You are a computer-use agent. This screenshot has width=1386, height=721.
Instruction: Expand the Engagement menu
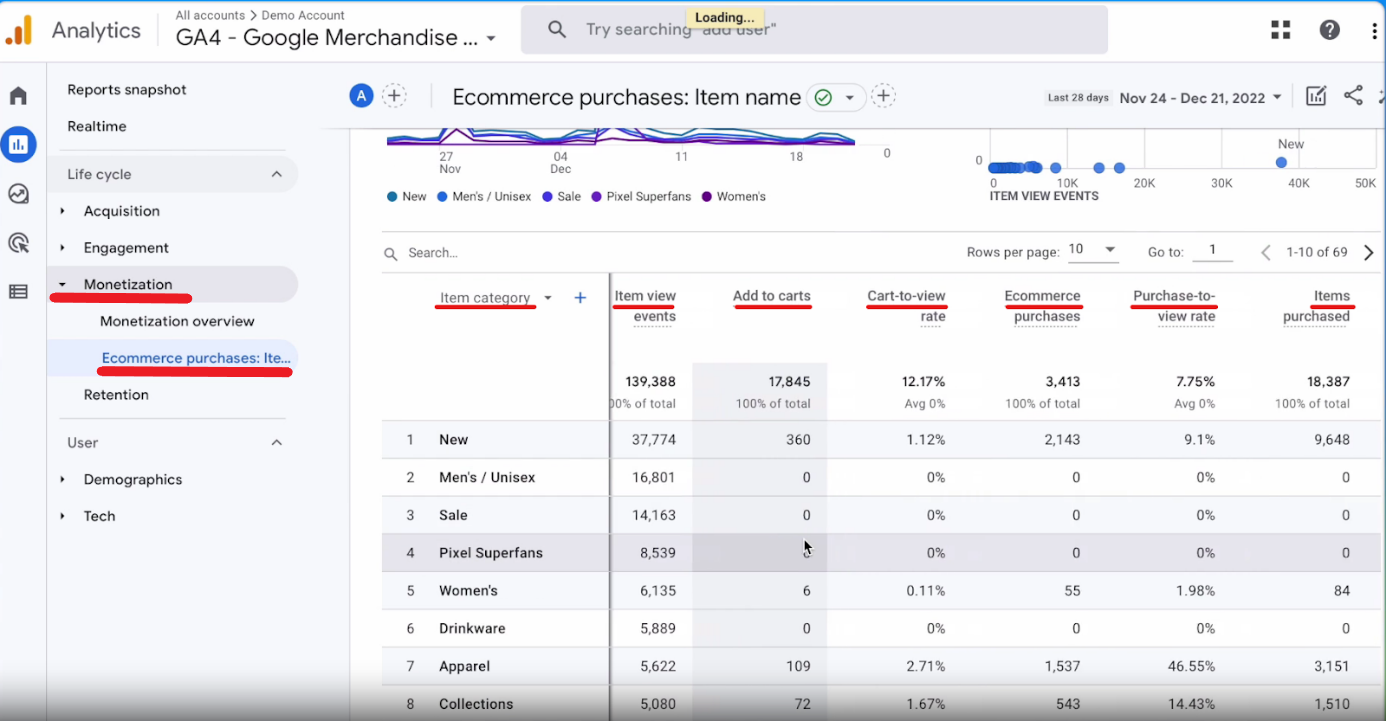click(x=62, y=248)
